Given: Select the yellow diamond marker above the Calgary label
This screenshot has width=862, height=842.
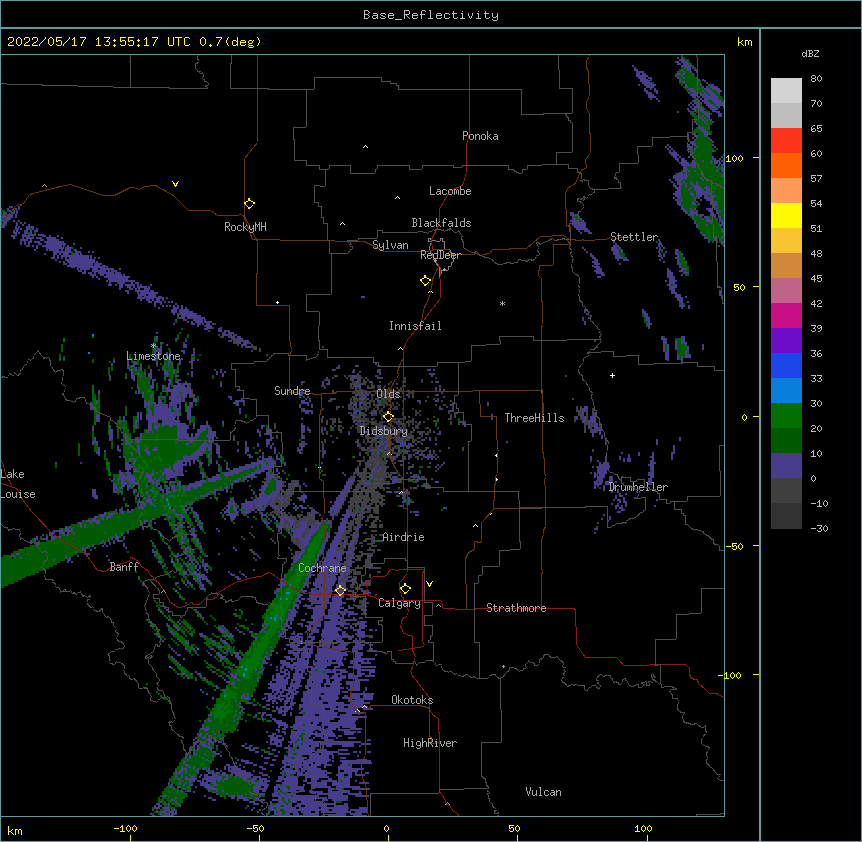Looking at the screenshot, I should [x=405, y=589].
